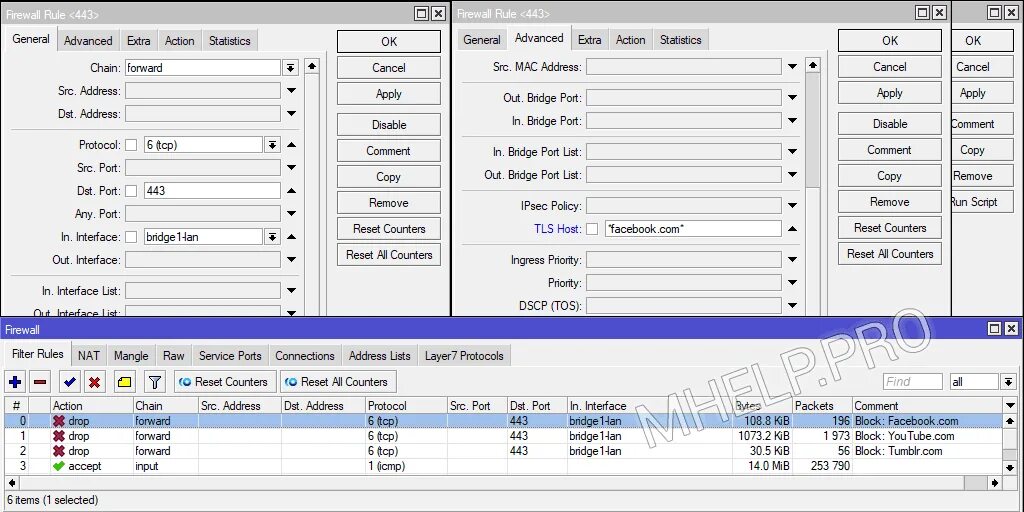Expand Dst. Address field arrow

pyautogui.click(x=292, y=114)
